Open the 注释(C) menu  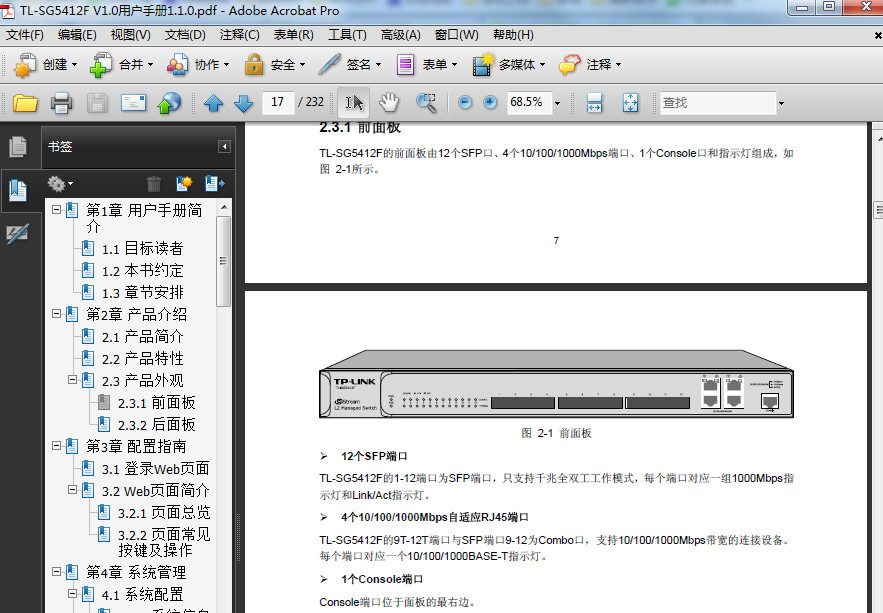pyautogui.click(x=240, y=35)
